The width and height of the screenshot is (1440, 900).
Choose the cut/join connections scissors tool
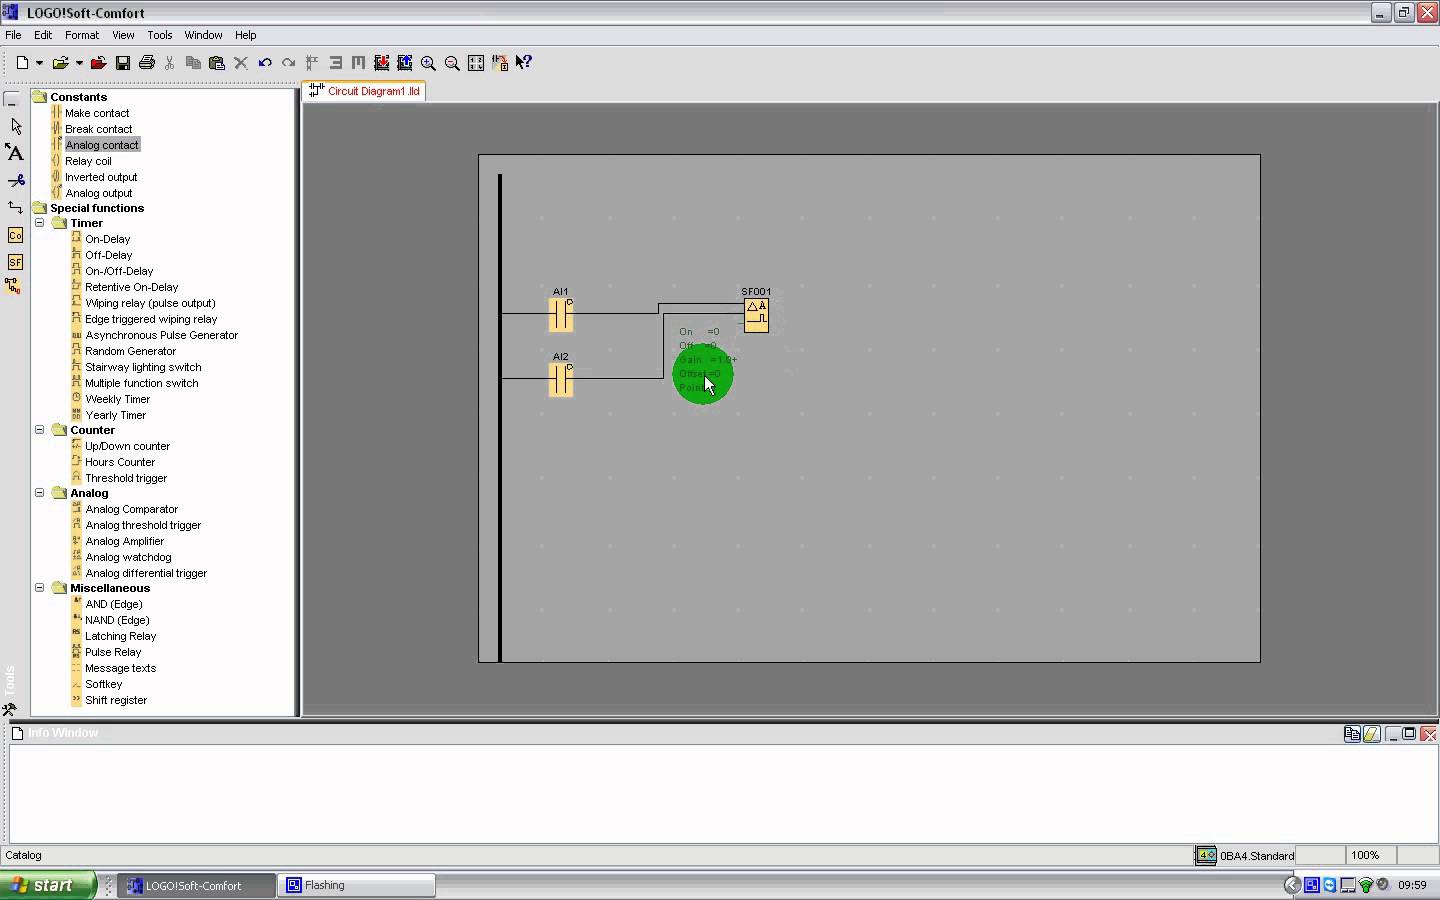[x=15, y=181]
